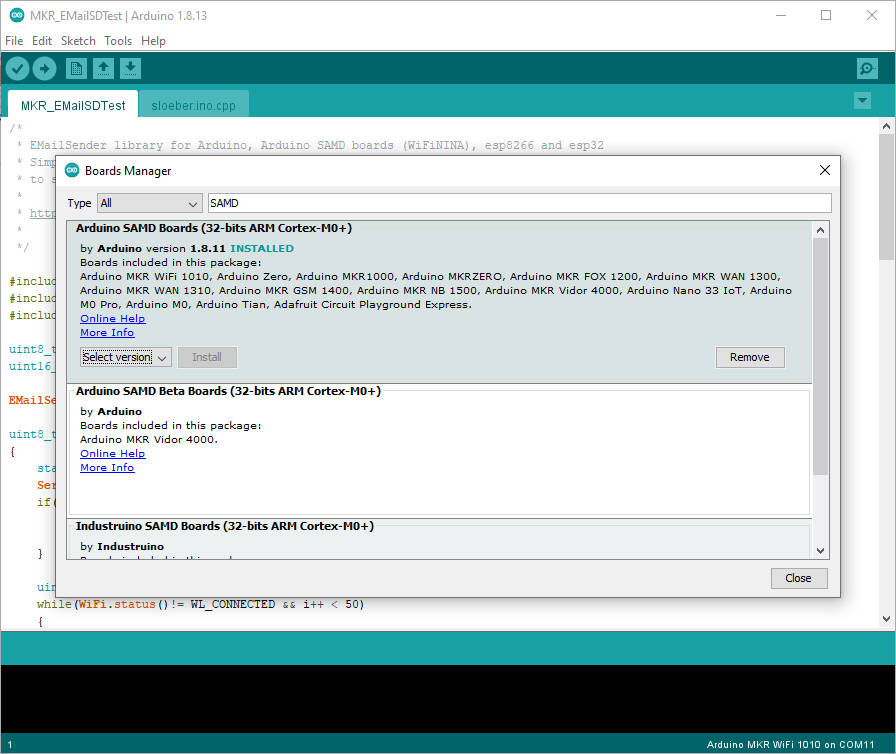Create a new sketch with the New icon

pyautogui.click(x=76, y=69)
